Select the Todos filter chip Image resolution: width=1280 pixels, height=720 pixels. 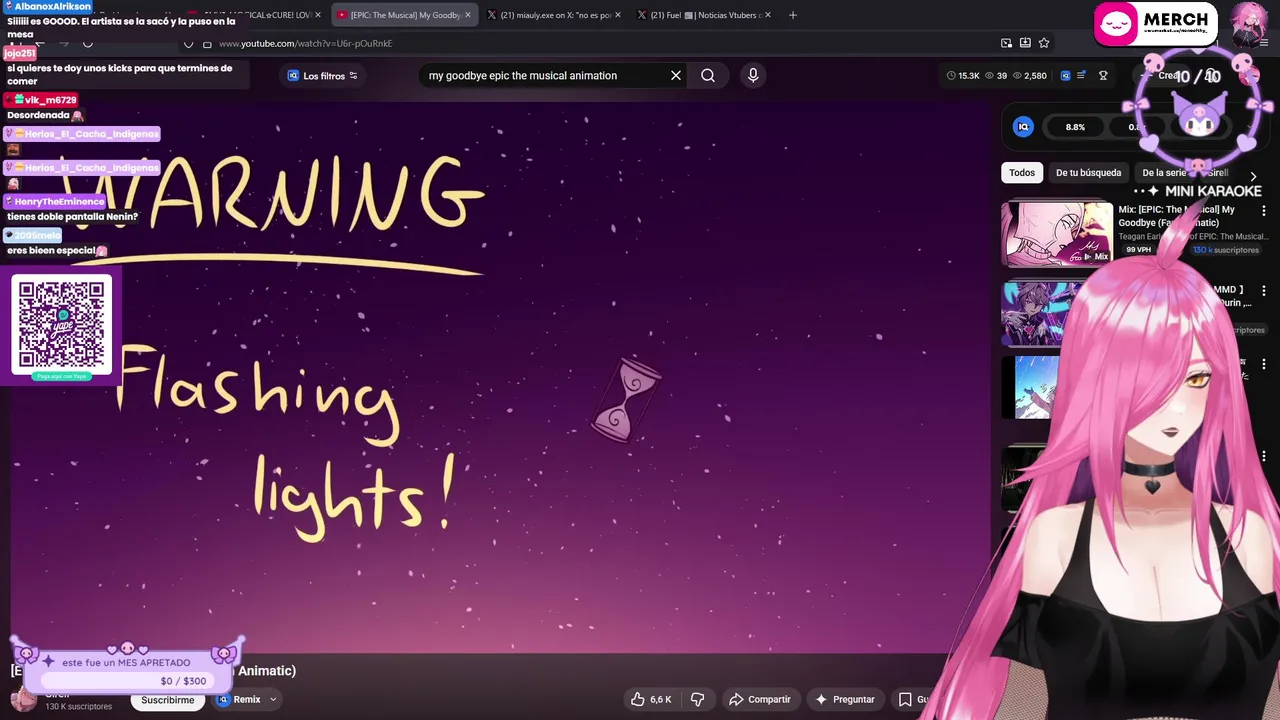1022,173
